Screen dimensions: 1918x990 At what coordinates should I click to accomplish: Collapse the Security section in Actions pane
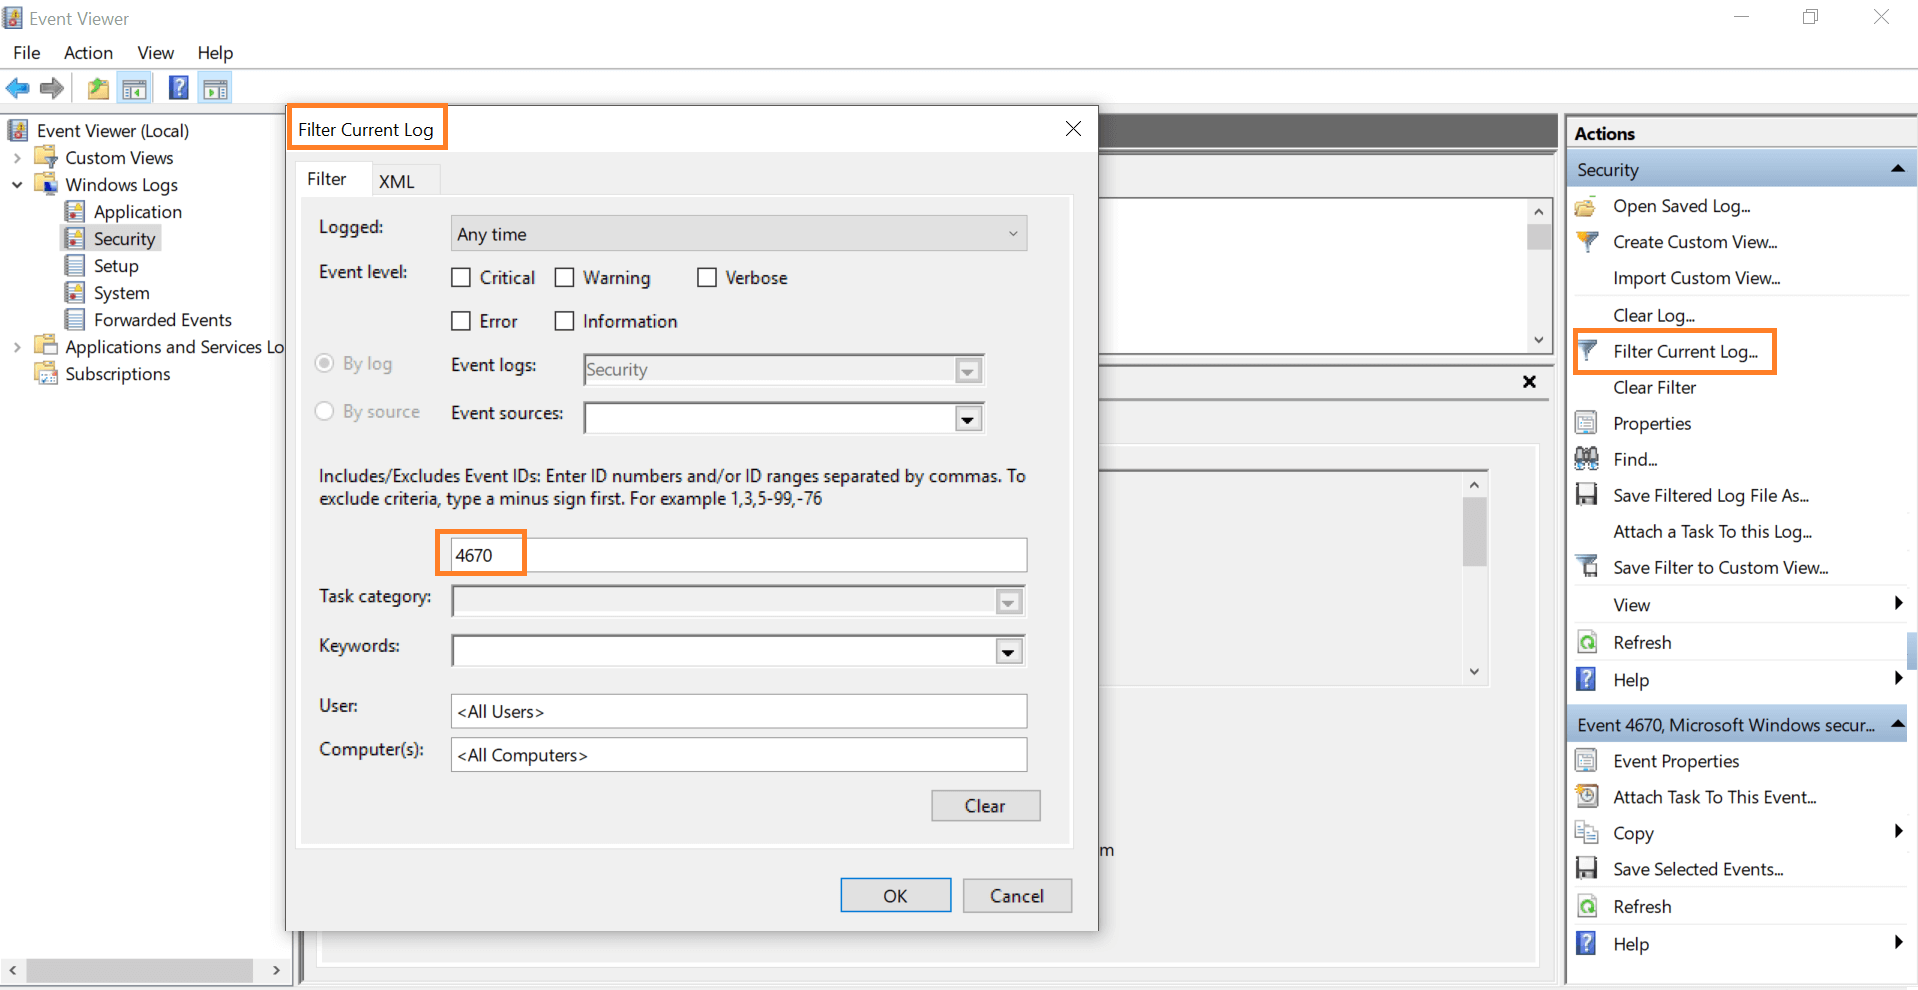pyautogui.click(x=1898, y=168)
